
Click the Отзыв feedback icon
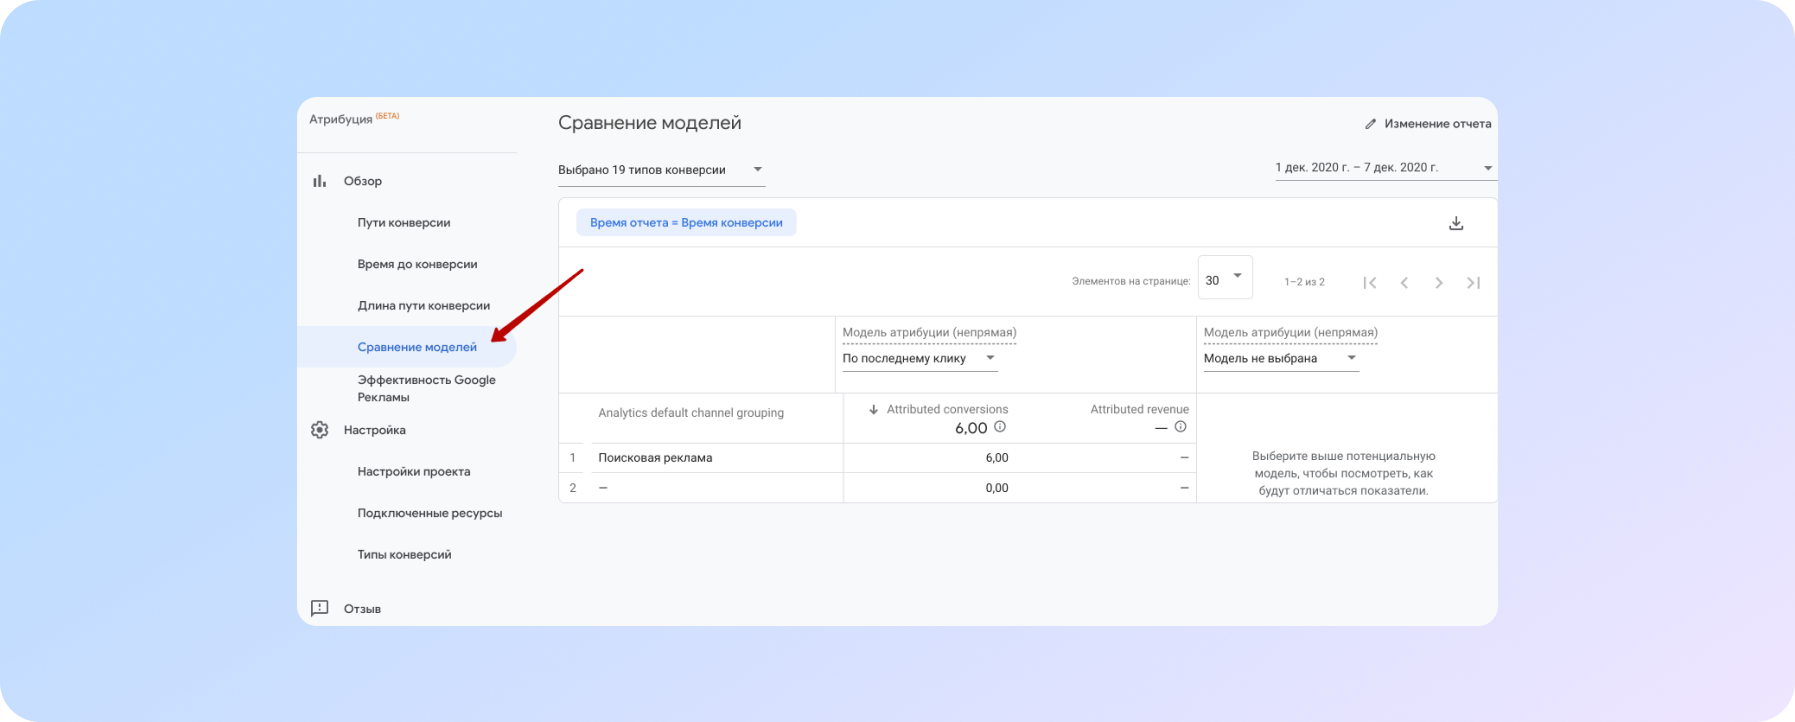click(x=319, y=608)
